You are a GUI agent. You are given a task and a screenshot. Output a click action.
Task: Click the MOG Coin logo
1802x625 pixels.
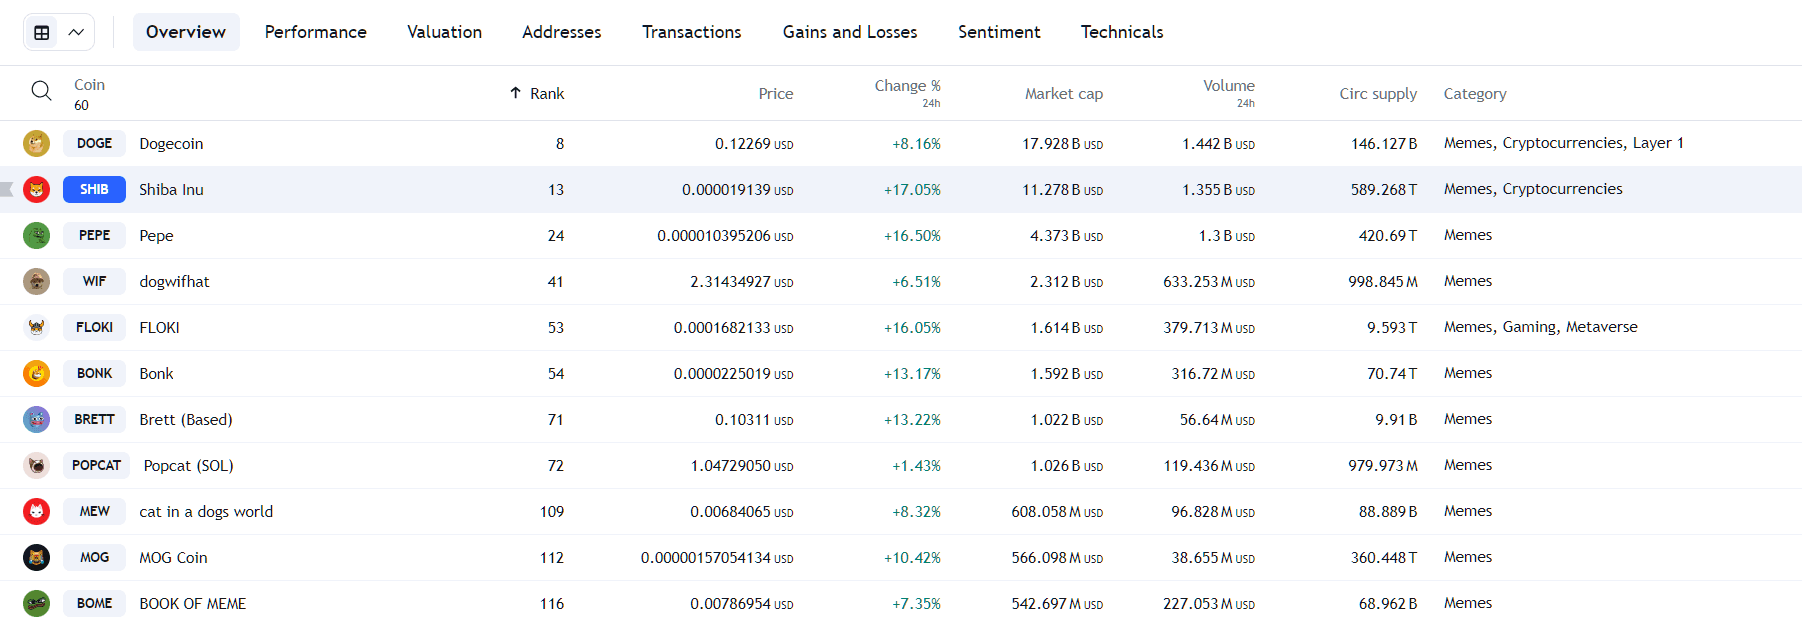(37, 558)
